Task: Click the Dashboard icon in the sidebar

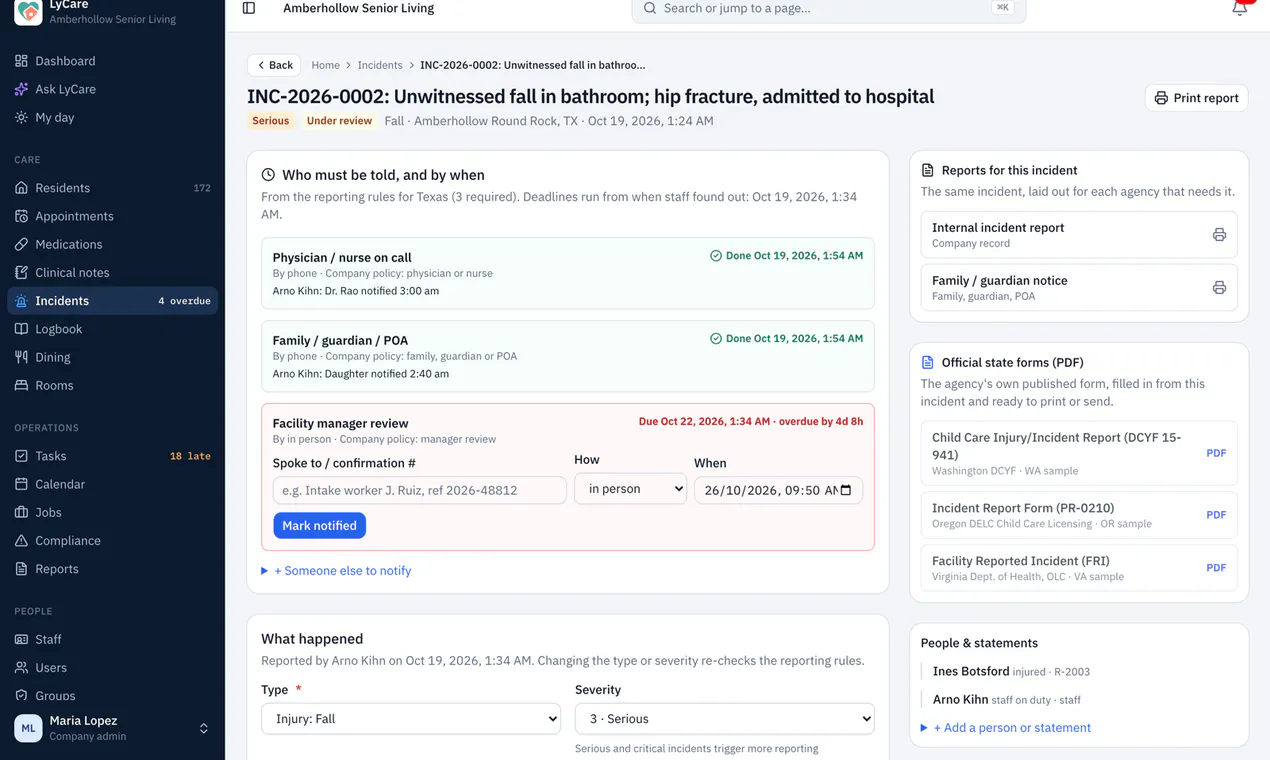Action: click(21, 61)
